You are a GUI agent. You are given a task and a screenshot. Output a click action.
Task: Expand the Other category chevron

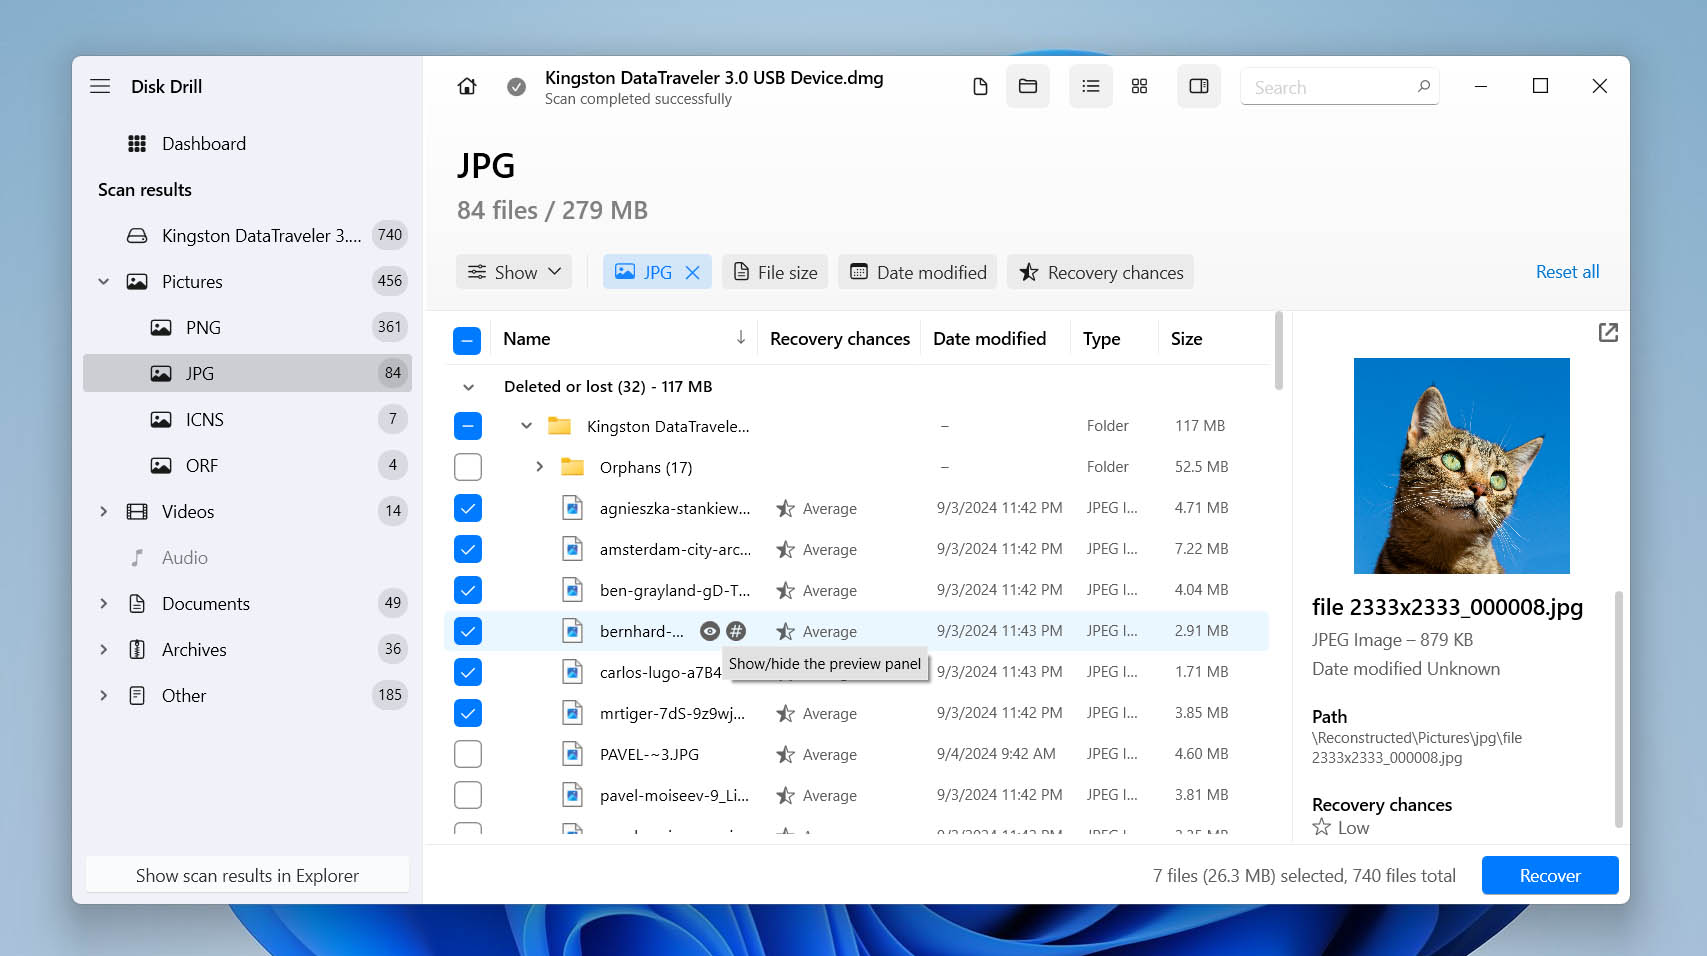(103, 696)
